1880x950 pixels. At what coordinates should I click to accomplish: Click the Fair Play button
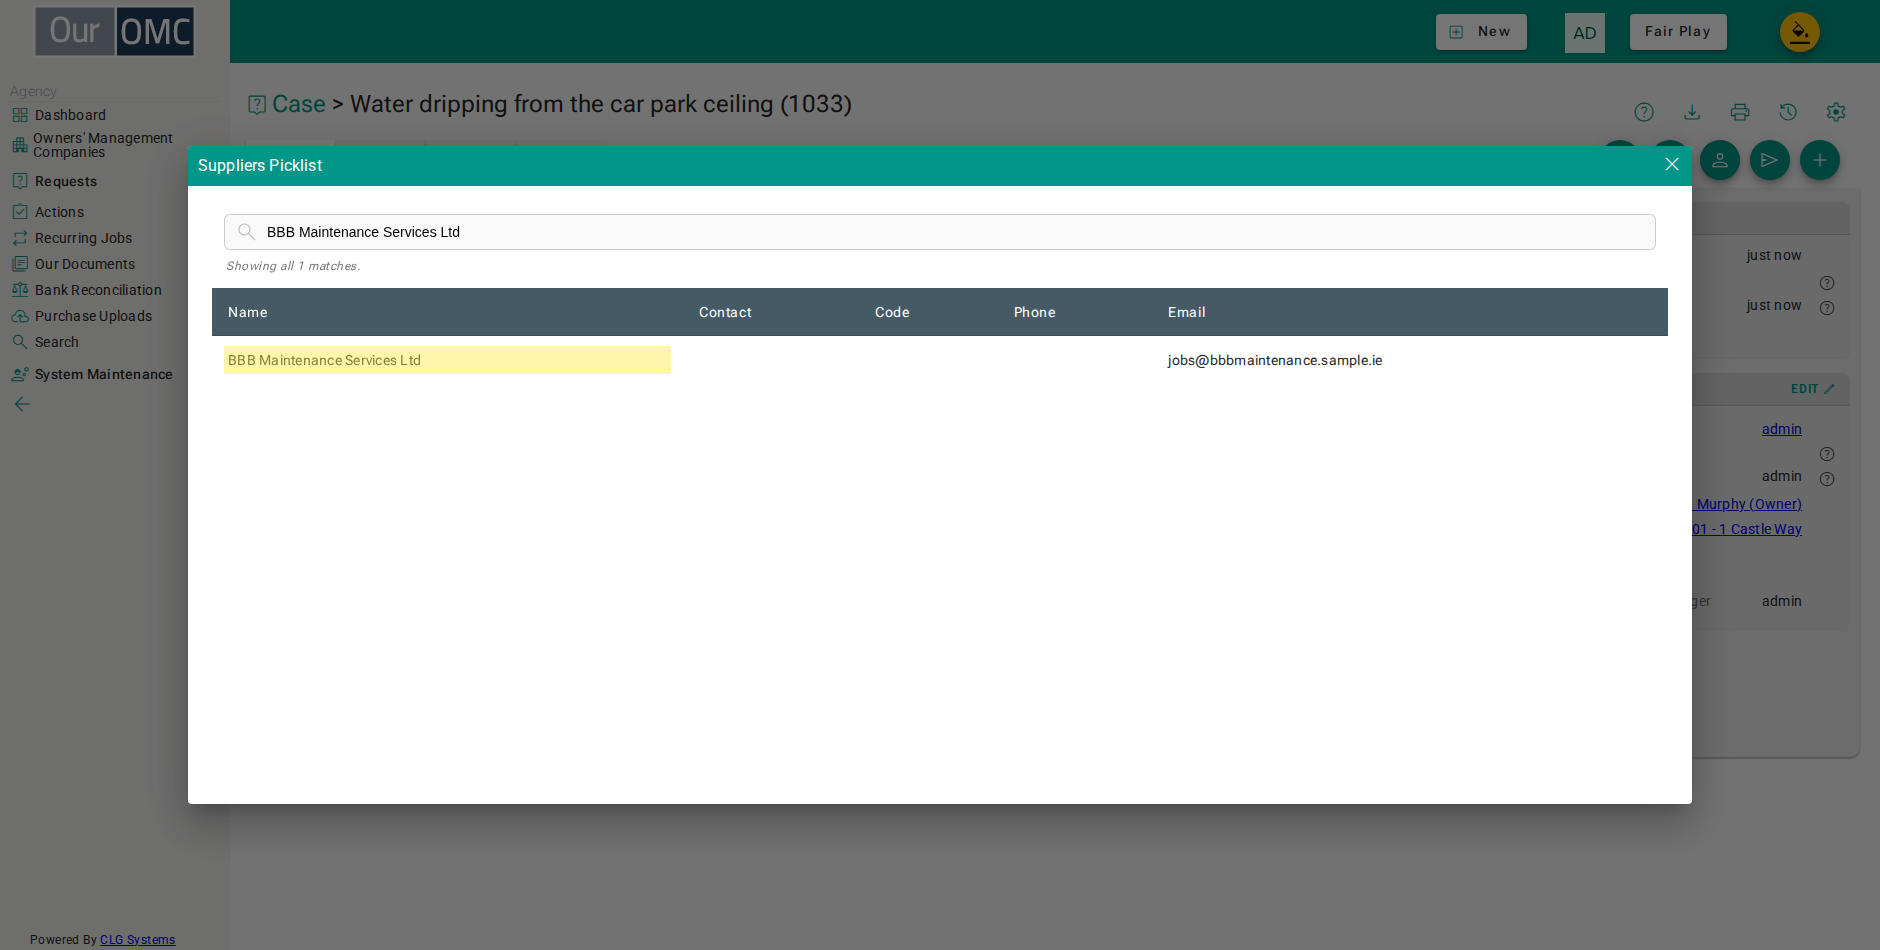pyautogui.click(x=1678, y=32)
